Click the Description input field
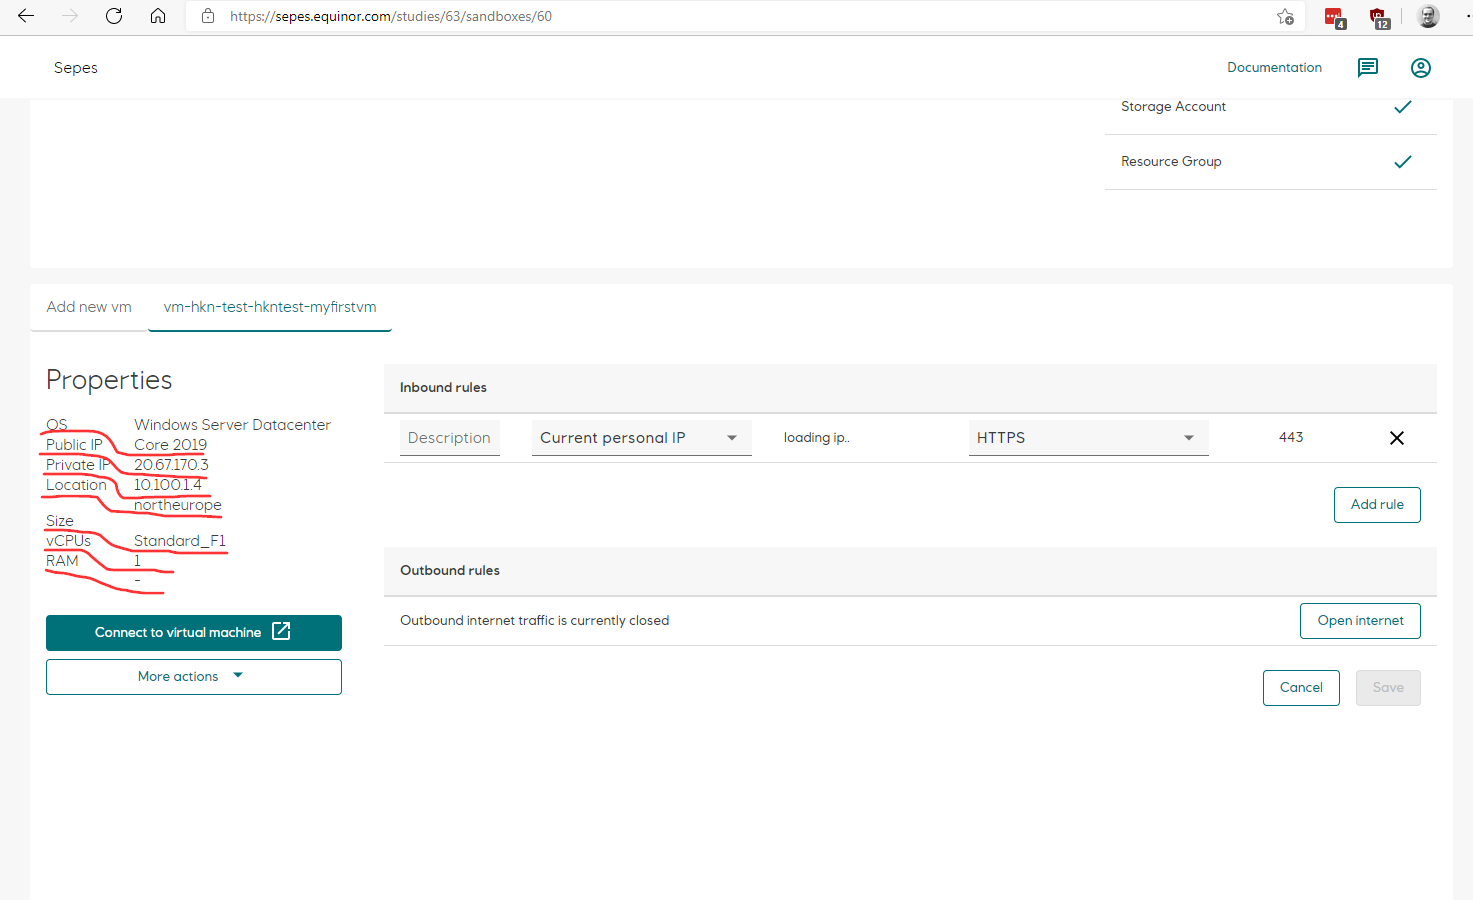This screenshot has width=1473, height=900. click(449, 437)
